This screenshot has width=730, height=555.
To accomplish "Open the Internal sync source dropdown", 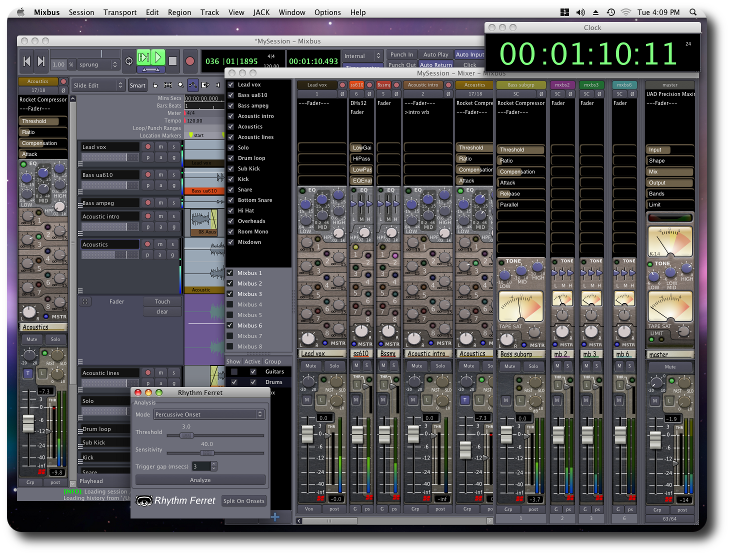I will [x=361, y=57].
